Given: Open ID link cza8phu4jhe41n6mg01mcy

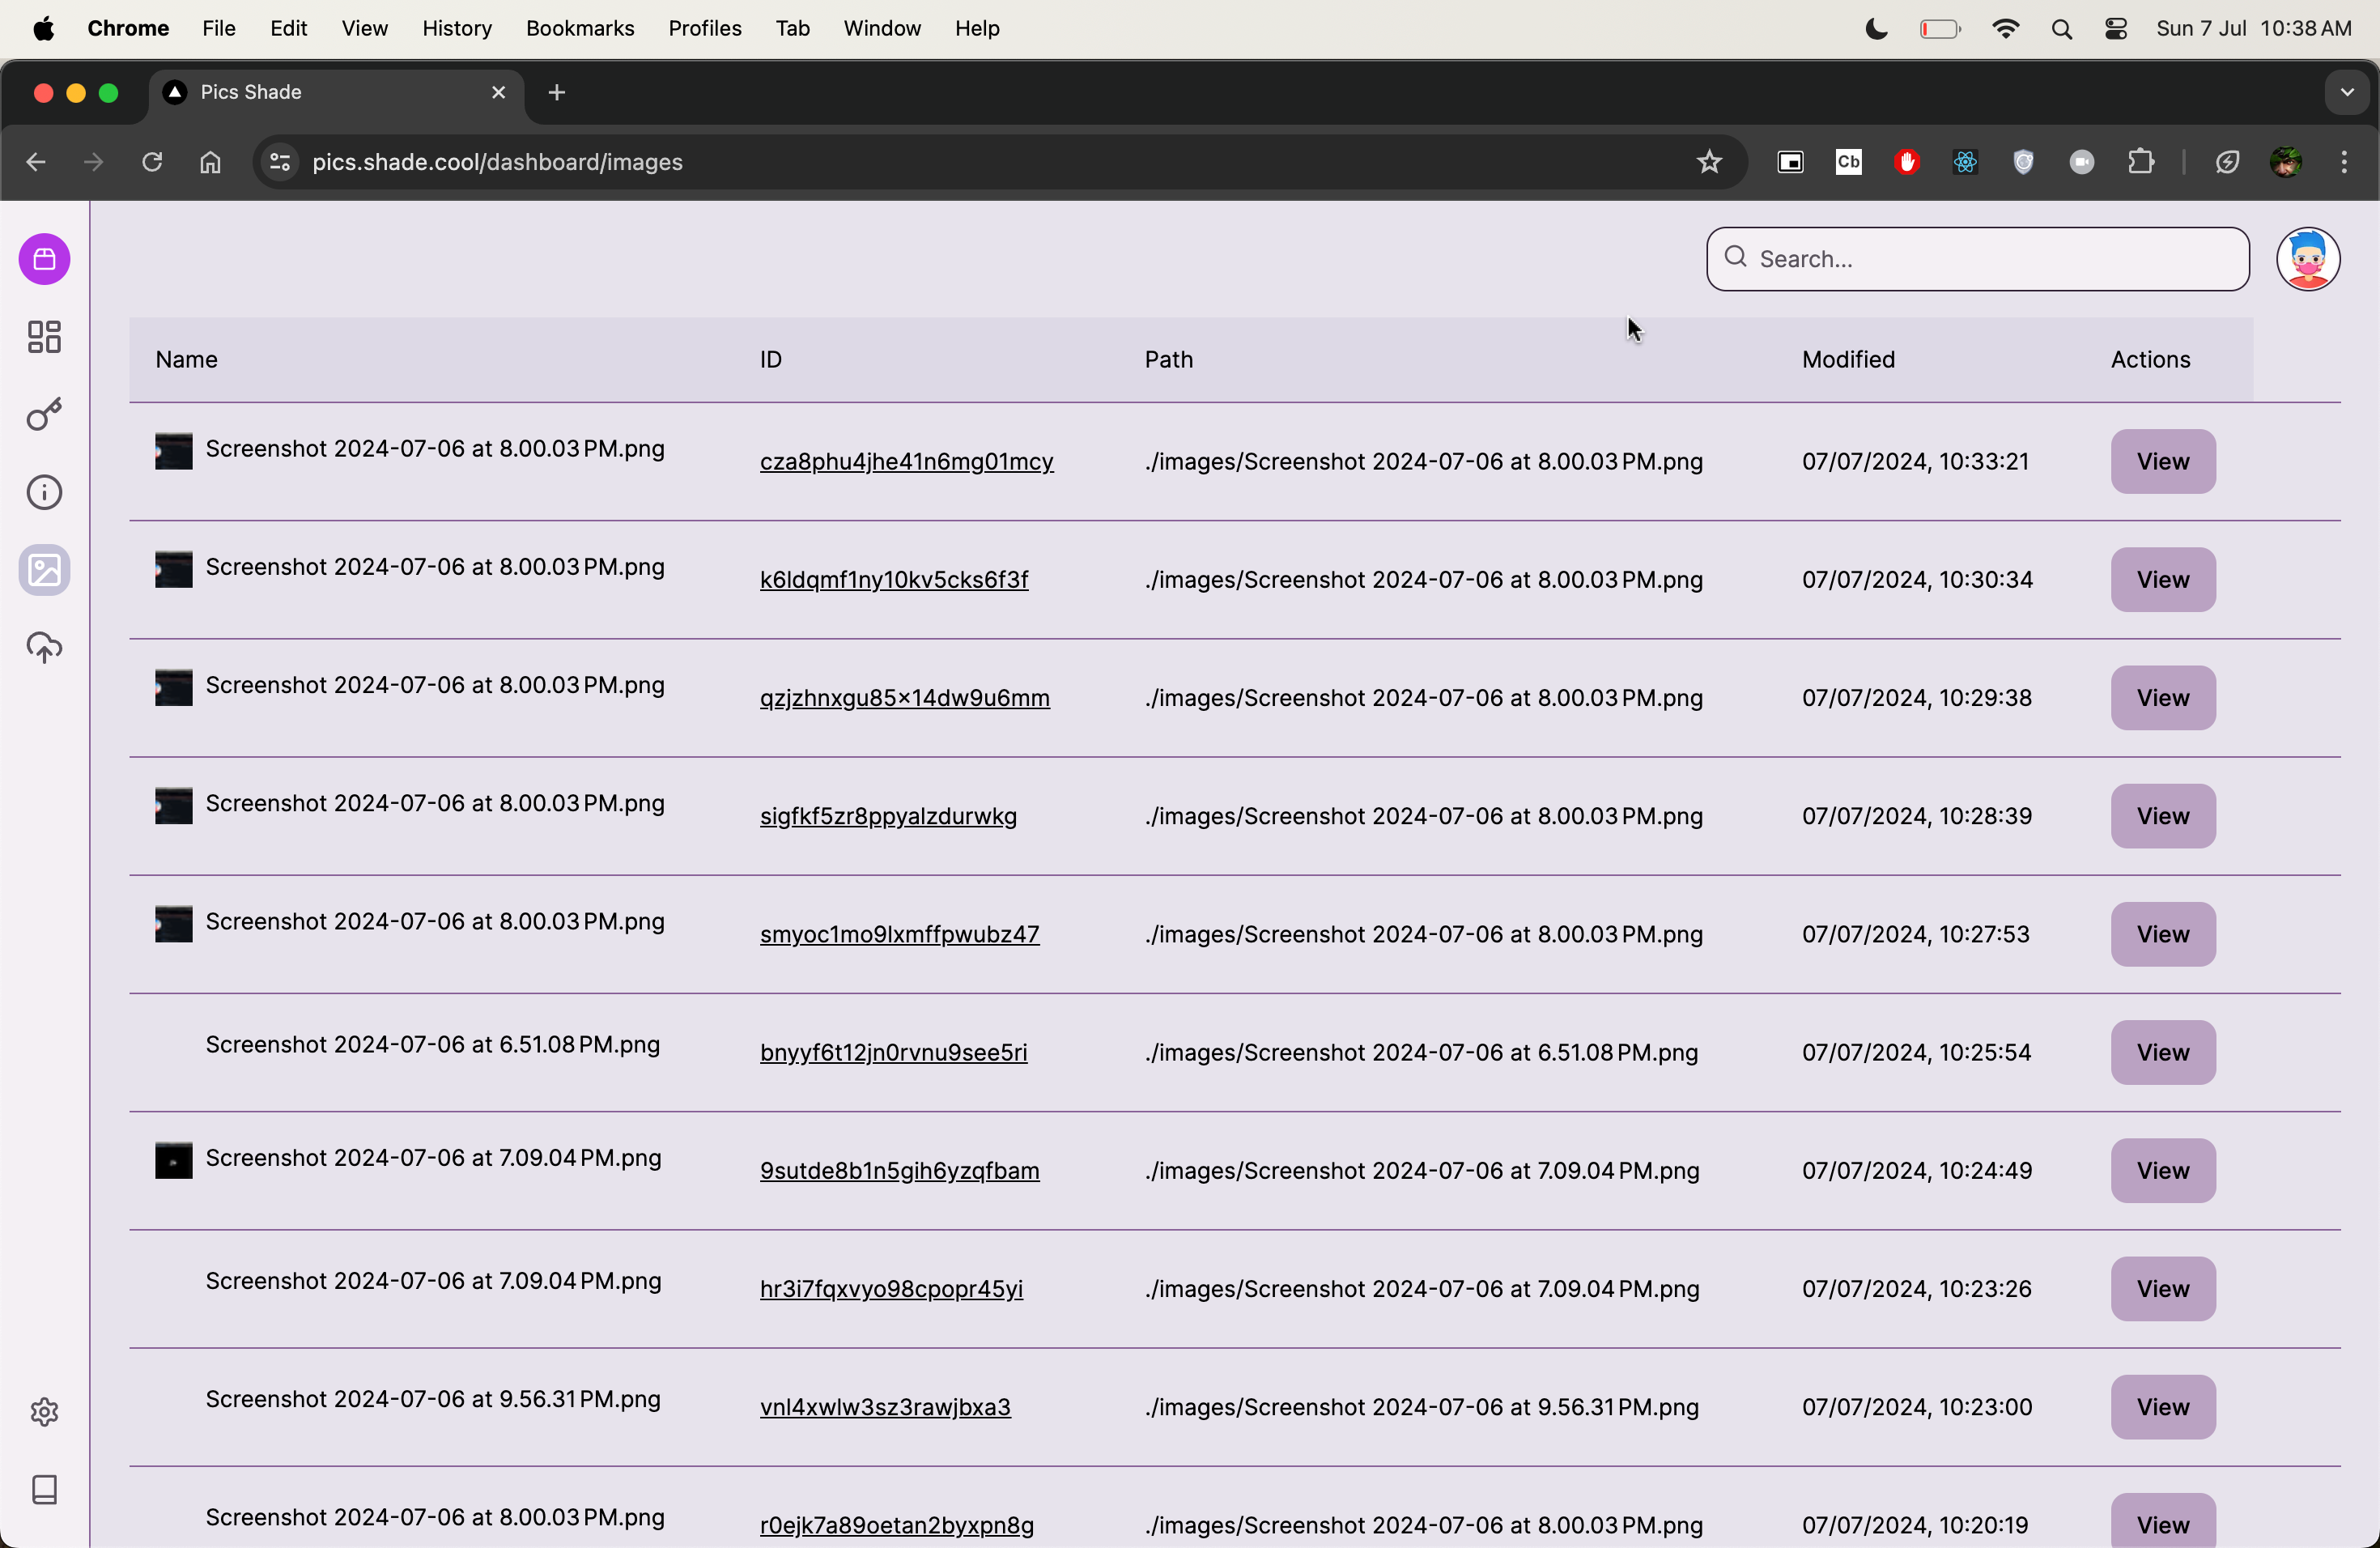Looking at the screenshot, I should pyautogui.click(x=906, y=462).
